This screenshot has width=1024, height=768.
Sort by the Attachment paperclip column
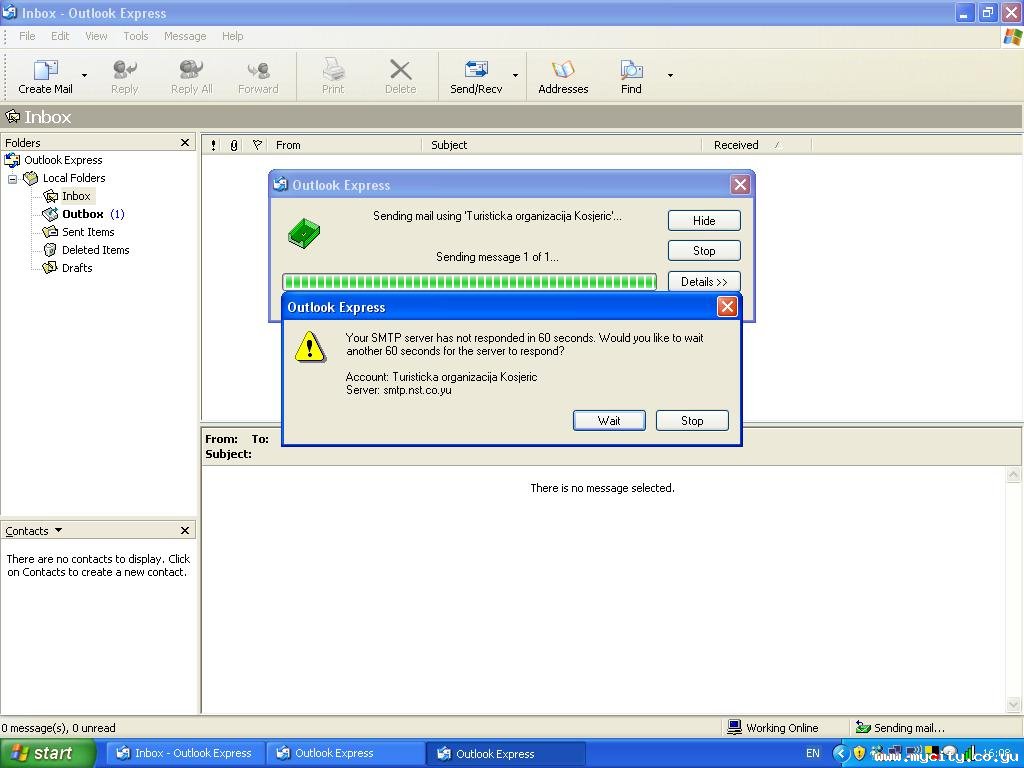(x=234, y=145)
